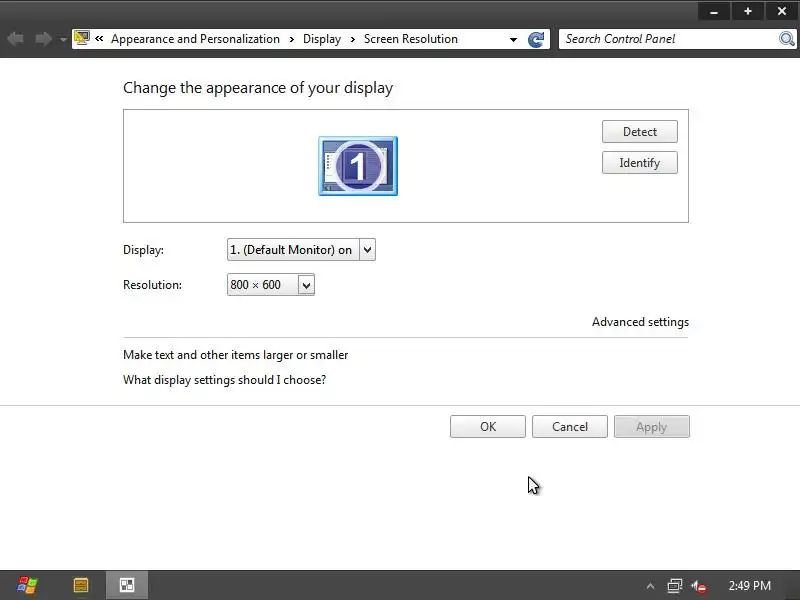Go forward with the Forward arrow
The height and width of the screenshot is (600, 800).
(43, 39)
